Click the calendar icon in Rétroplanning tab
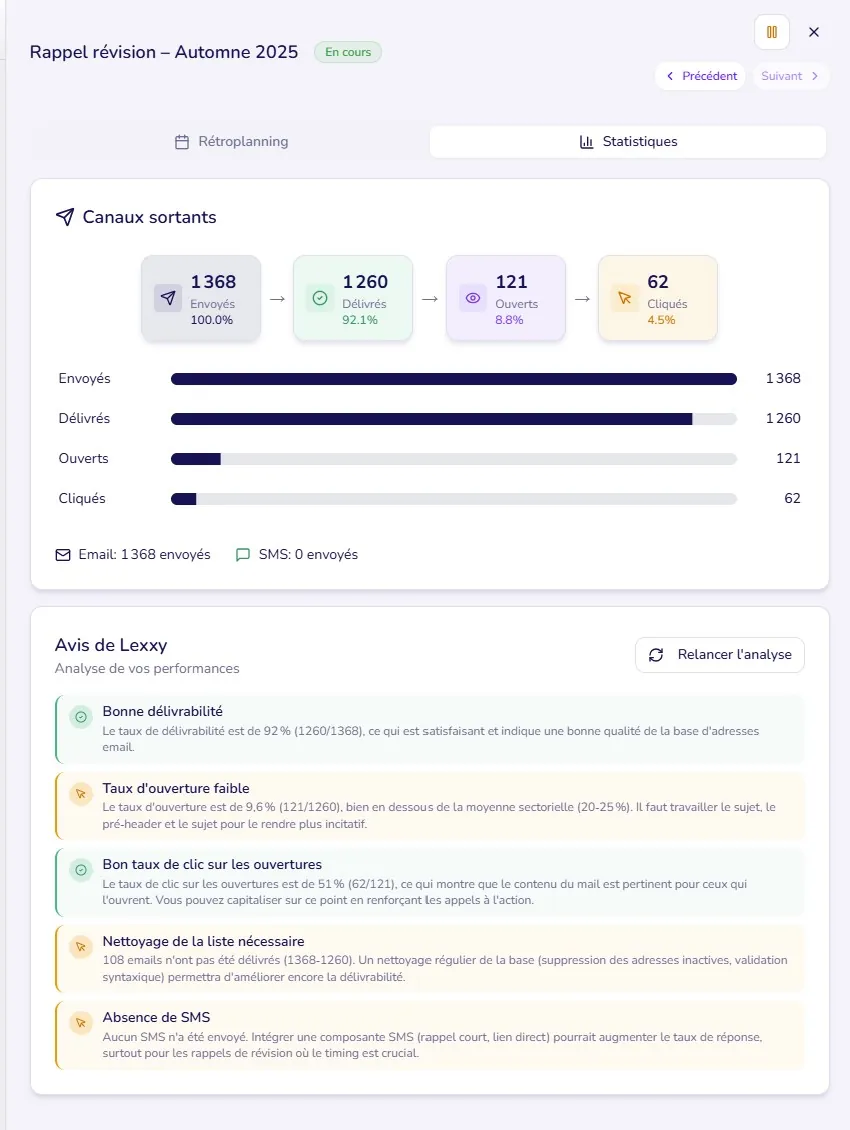This screenshot has width=850, height=1130. pos(182,142)
